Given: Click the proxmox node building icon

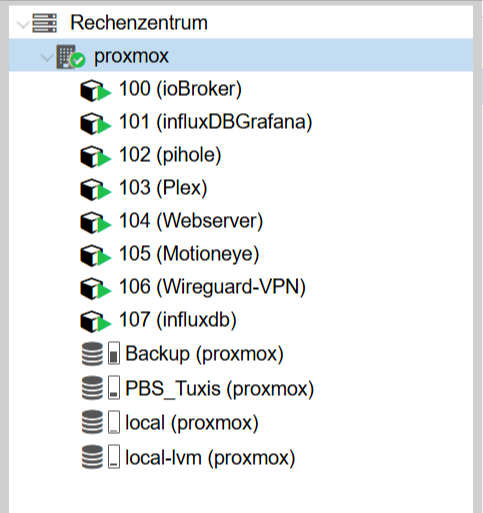Looking at the screenshot, I should 71,57.
